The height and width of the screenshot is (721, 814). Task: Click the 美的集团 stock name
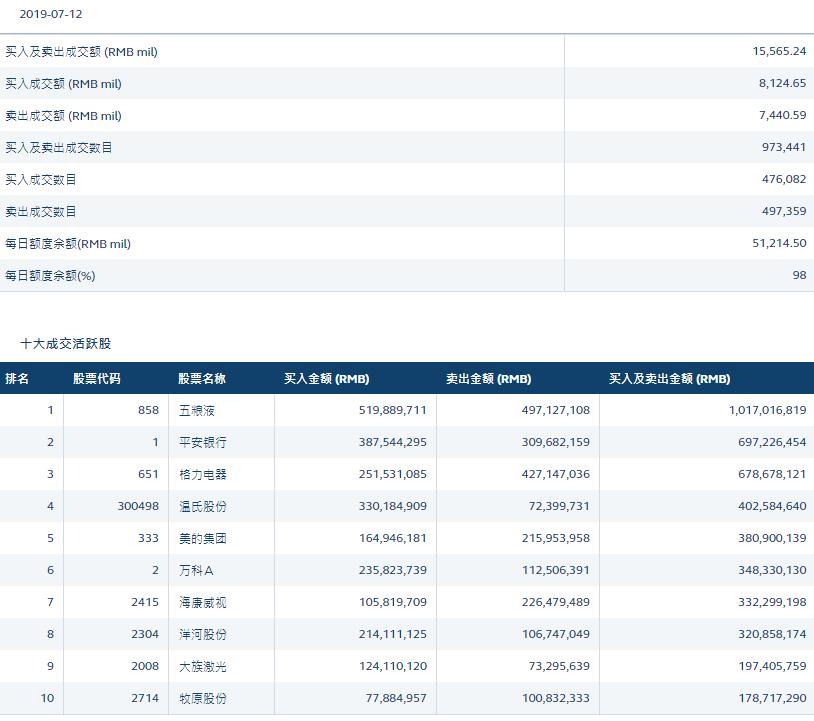[202, 538]
